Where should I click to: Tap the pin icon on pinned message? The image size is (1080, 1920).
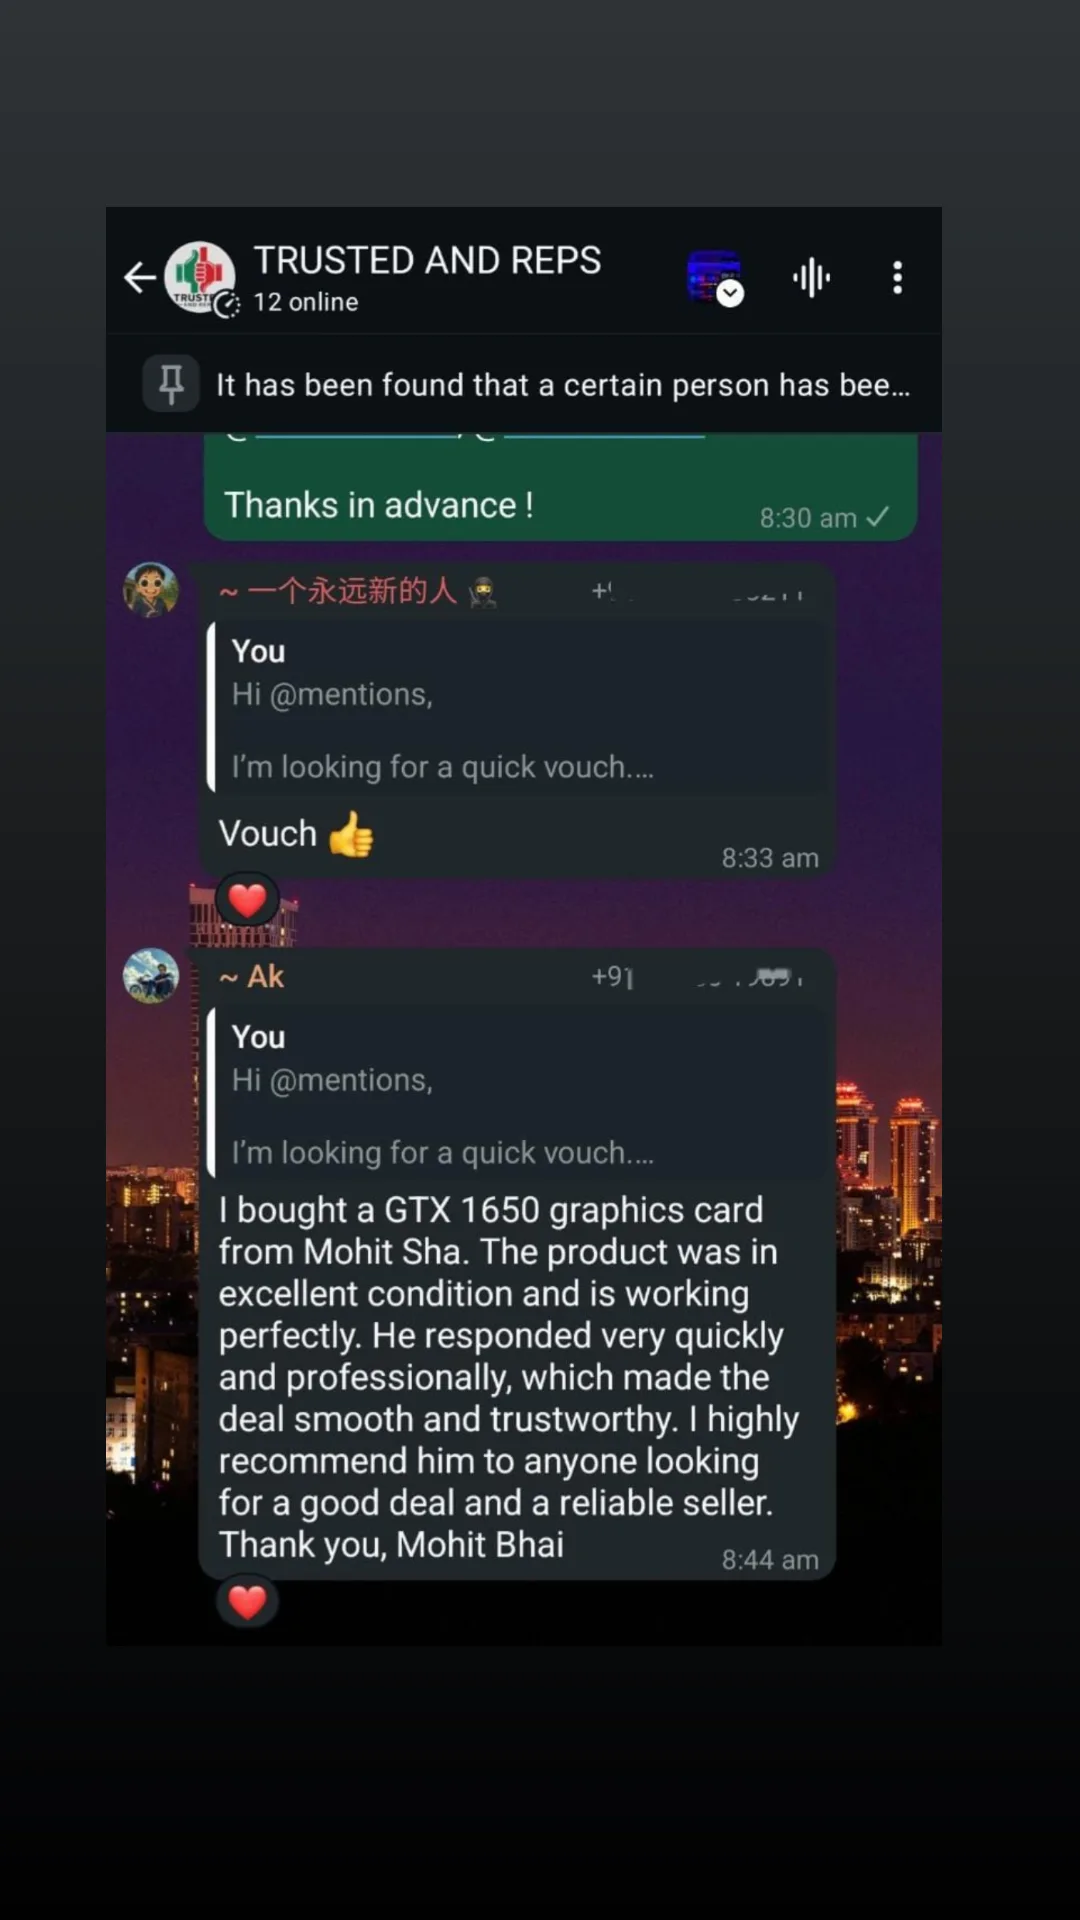pos(171,383)
